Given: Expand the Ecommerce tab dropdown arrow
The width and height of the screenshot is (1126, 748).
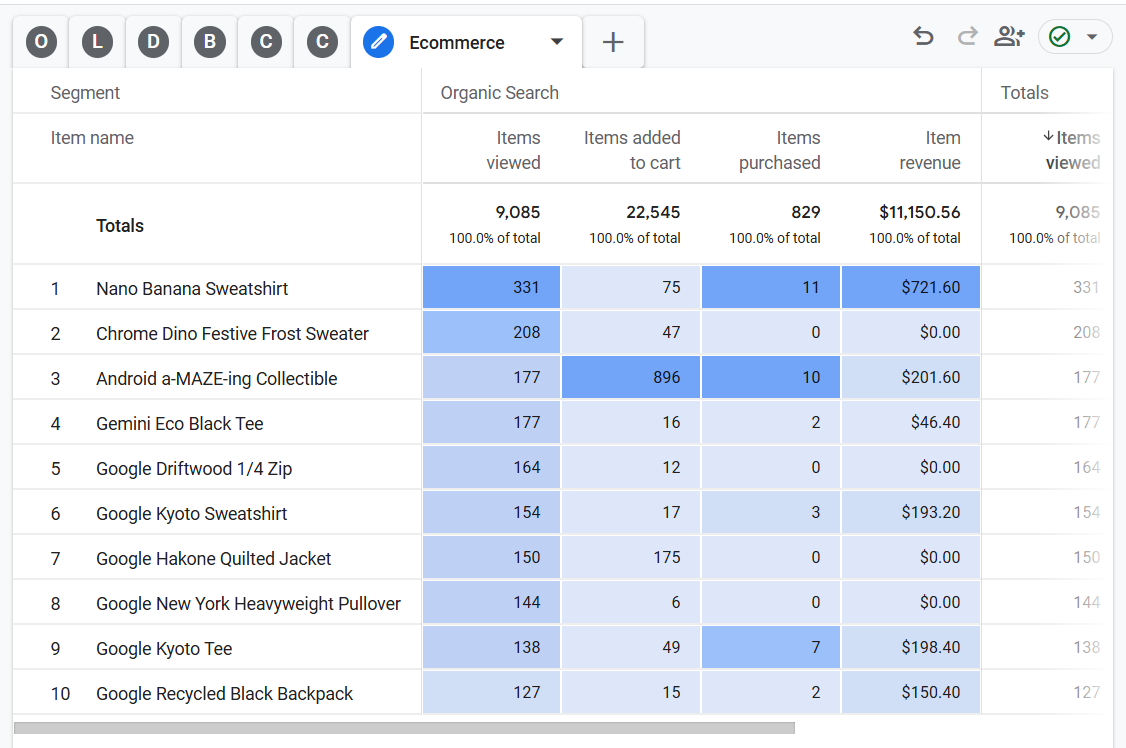Looking at the screenshot, I should pos(557,42).
